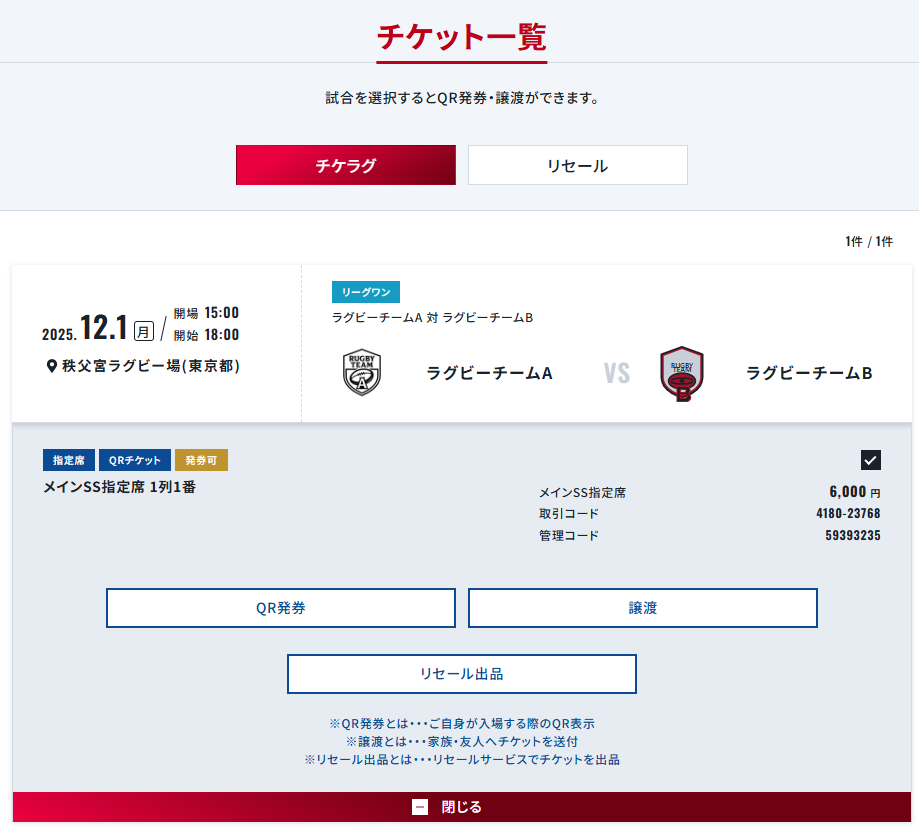Click the Rugby Team A logo
The height and width of the screenshot is (836, 919).
[361, 373]
